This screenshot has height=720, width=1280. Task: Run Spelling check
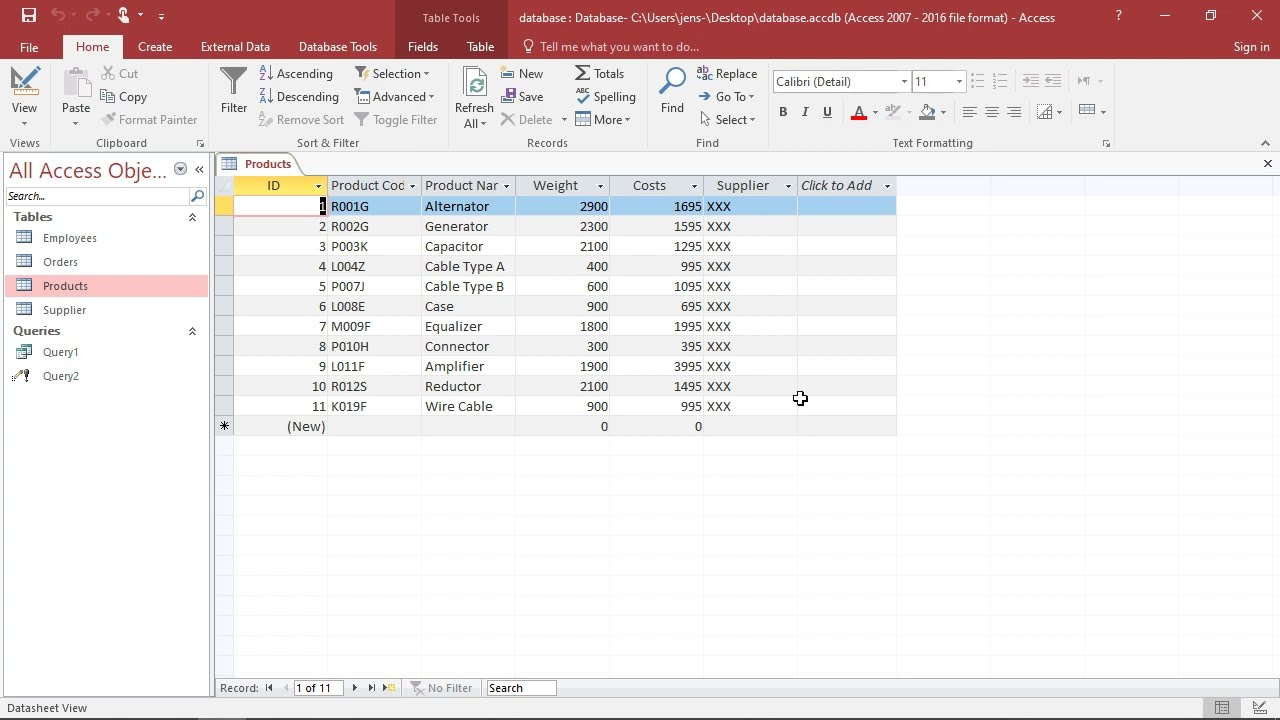(x=605, y=96)
